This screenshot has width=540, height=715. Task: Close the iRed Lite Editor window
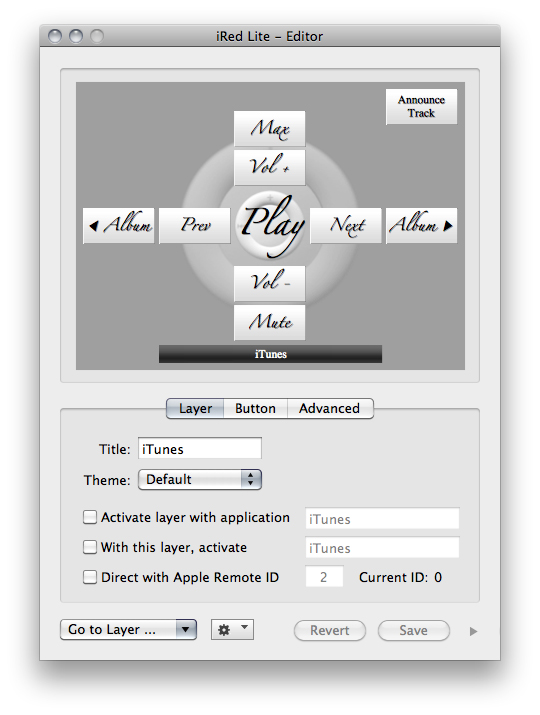tap(55, 36)
